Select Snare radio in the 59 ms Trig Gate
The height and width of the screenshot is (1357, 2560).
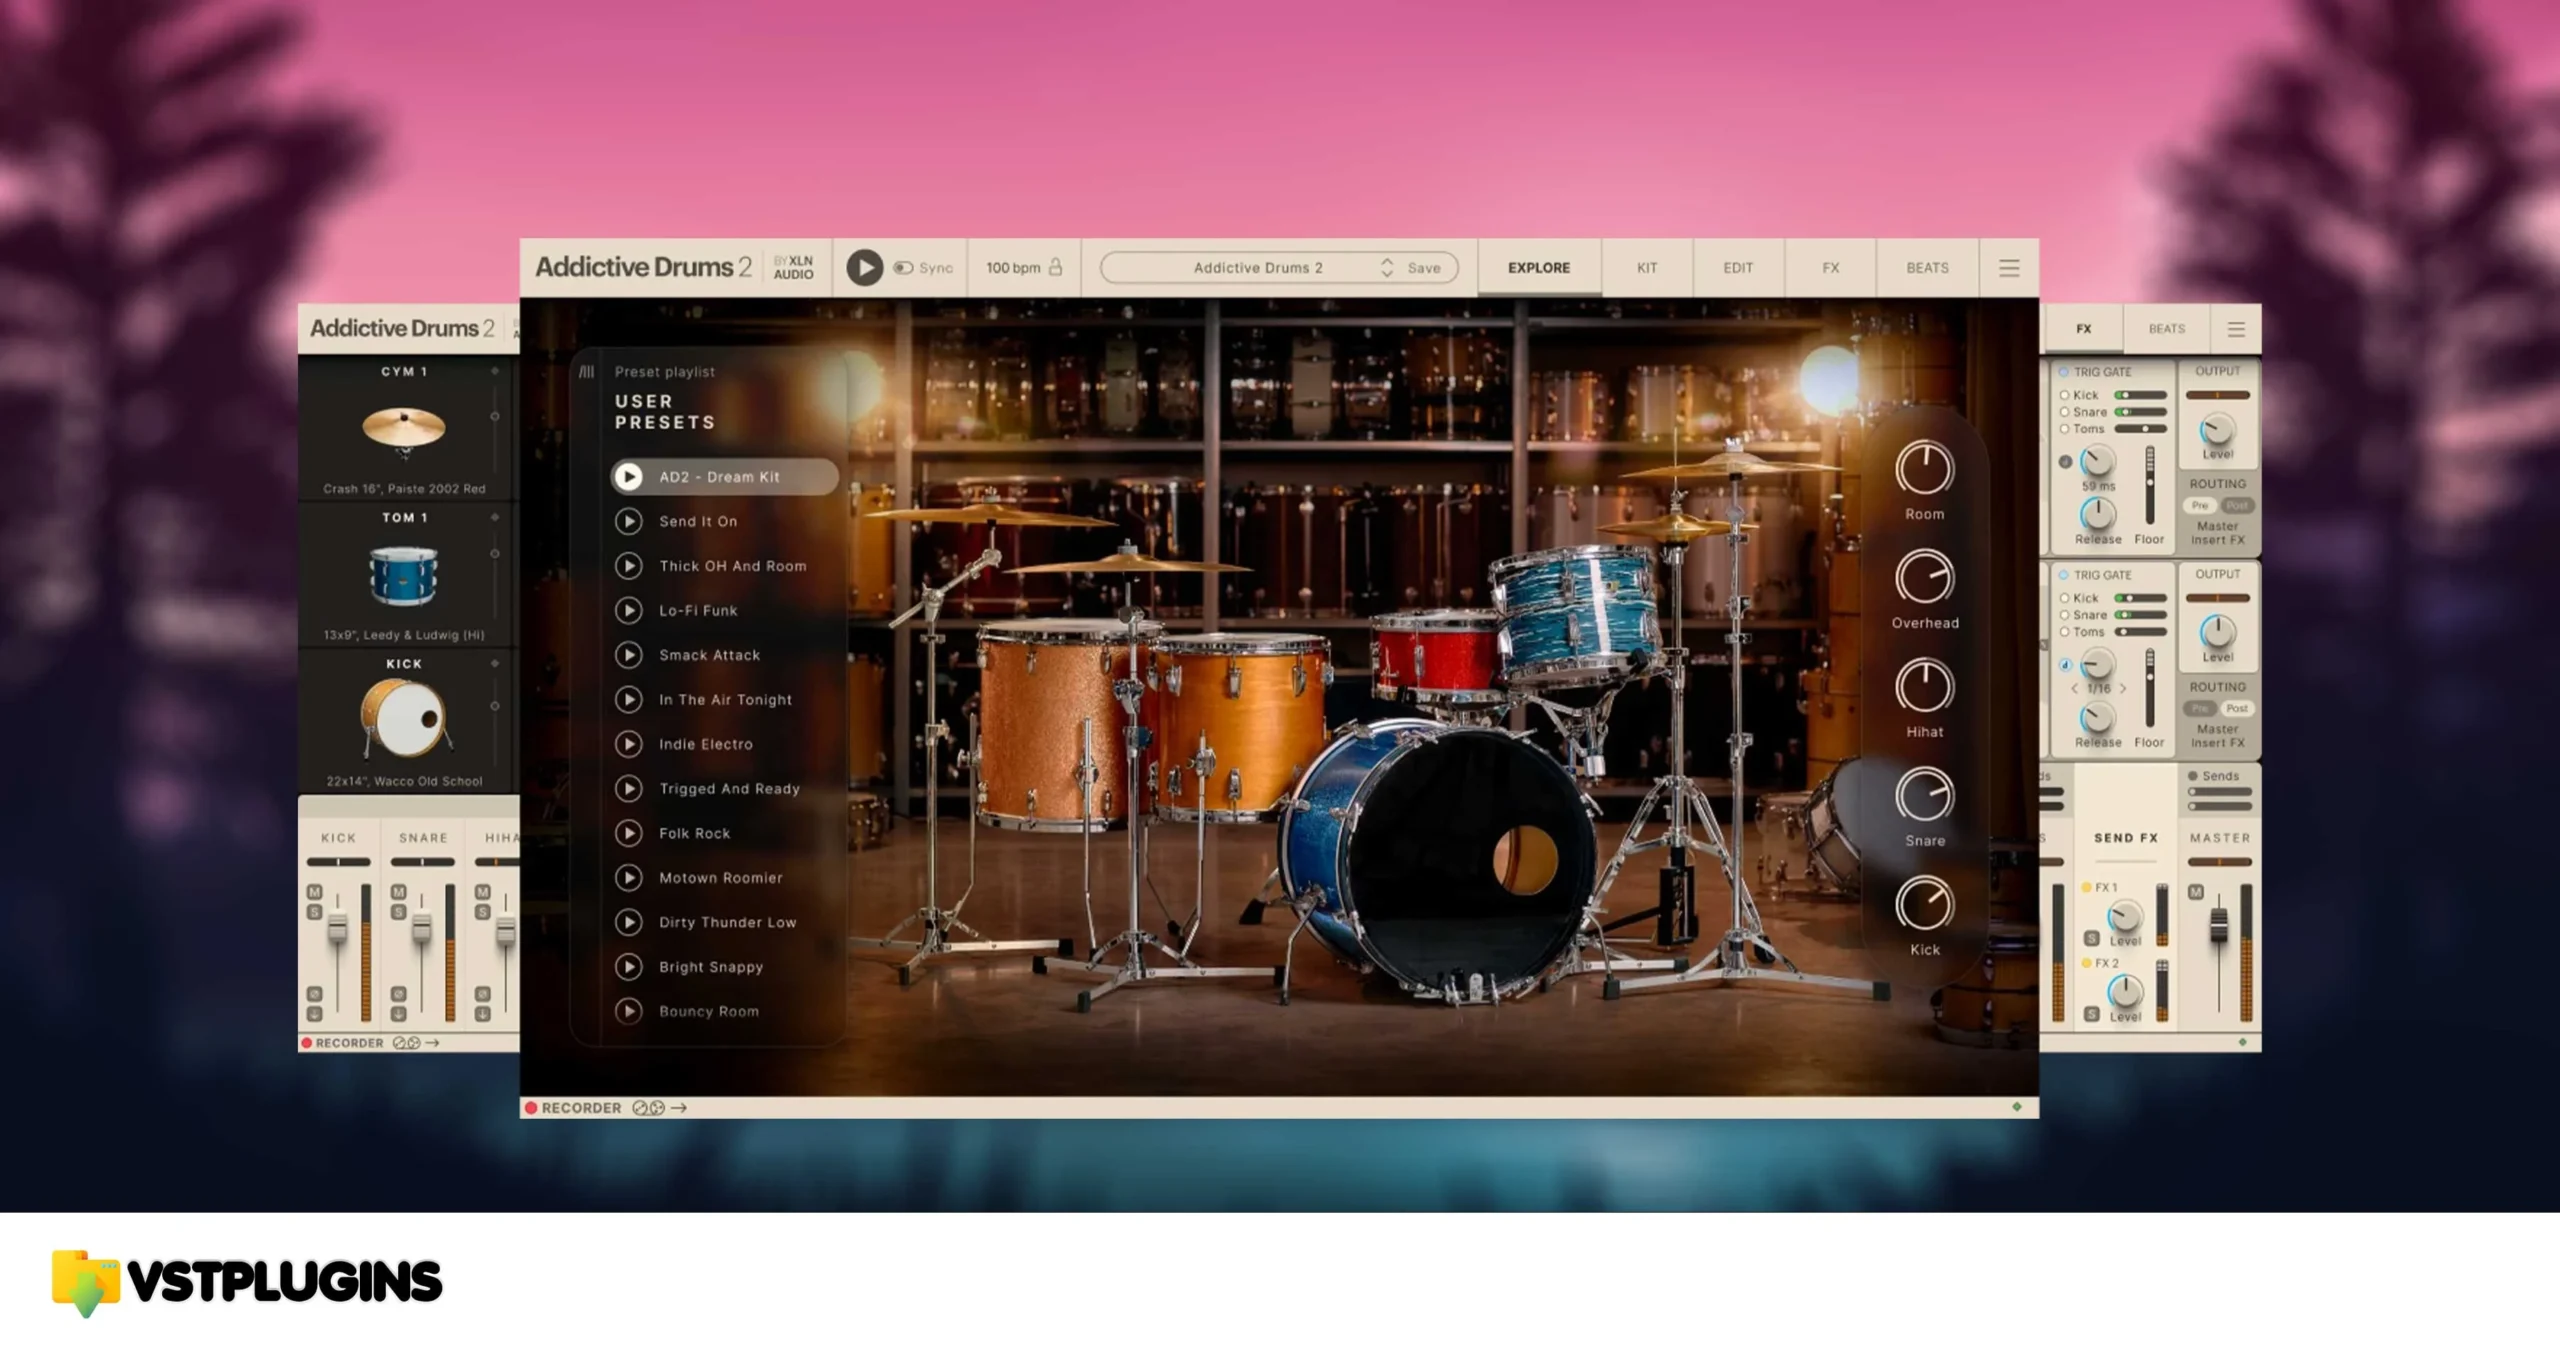(2064, 412)
